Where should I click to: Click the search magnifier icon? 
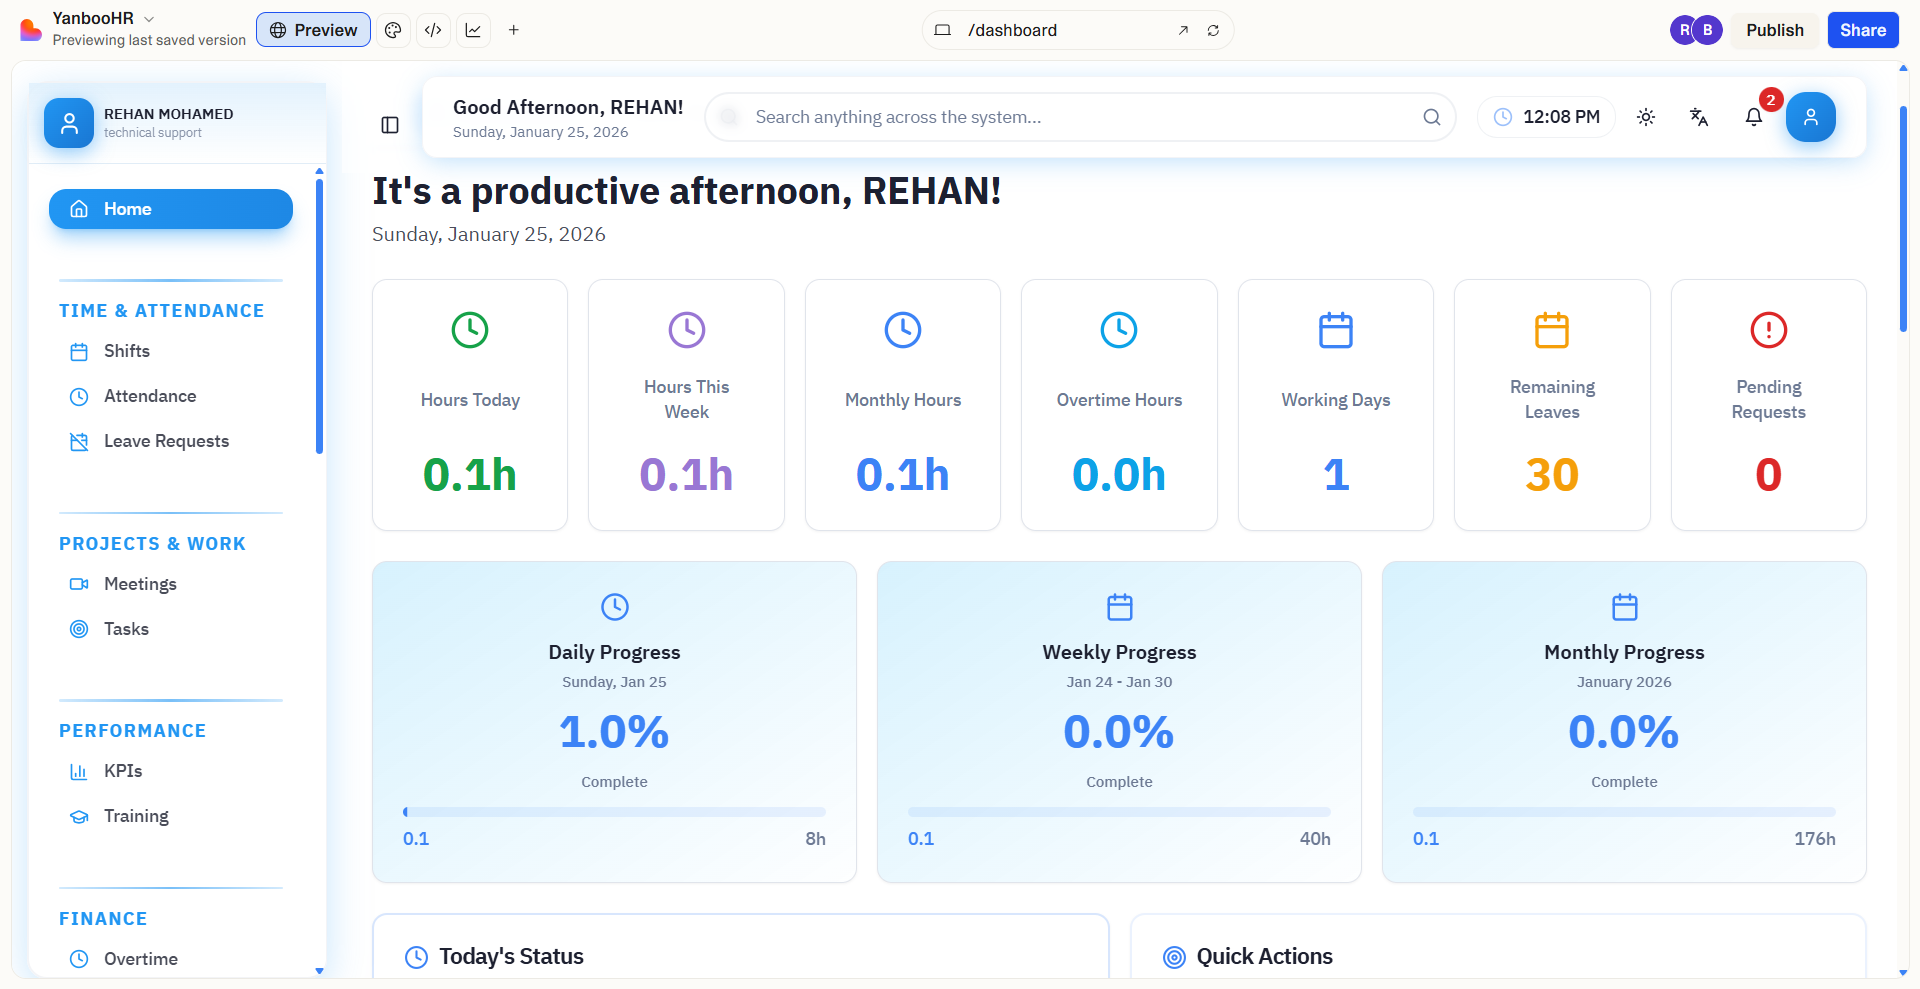(x=1431, y=117)
